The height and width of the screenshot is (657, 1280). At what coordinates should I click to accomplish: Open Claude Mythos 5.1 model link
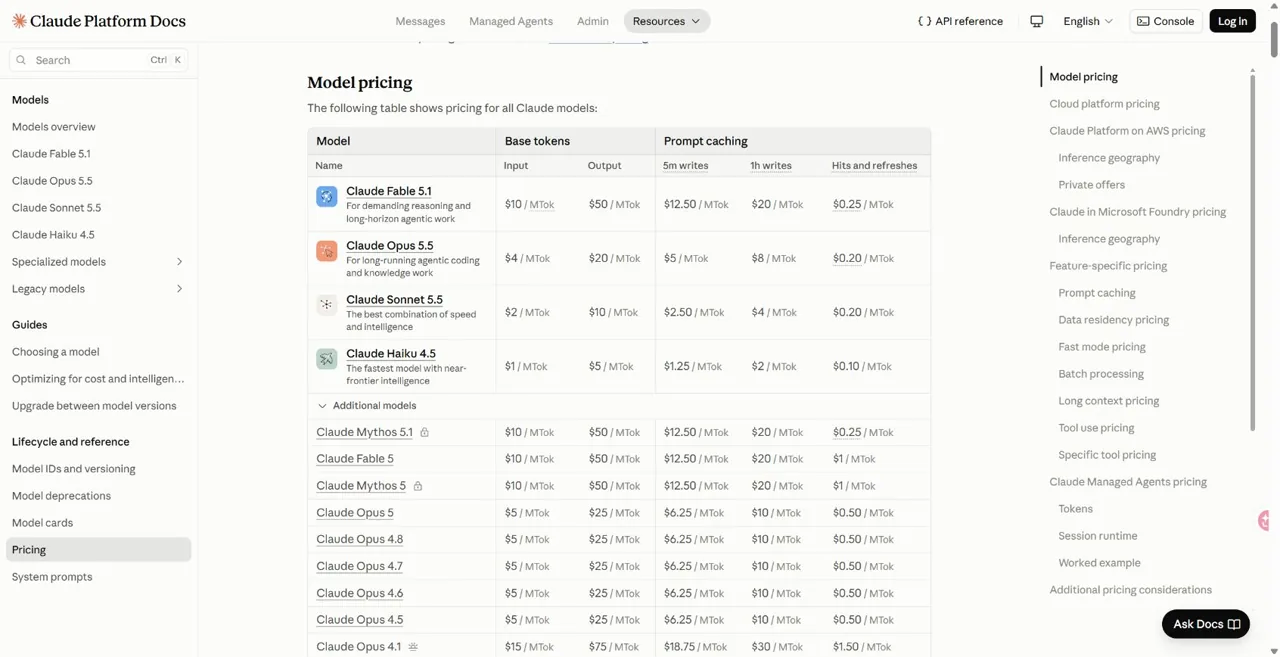[x=364, y=432]
